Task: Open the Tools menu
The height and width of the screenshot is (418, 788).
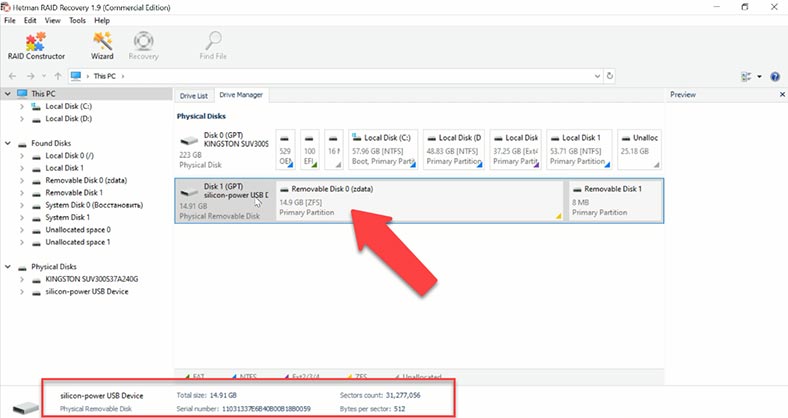Action: click(x=77, y=21)
